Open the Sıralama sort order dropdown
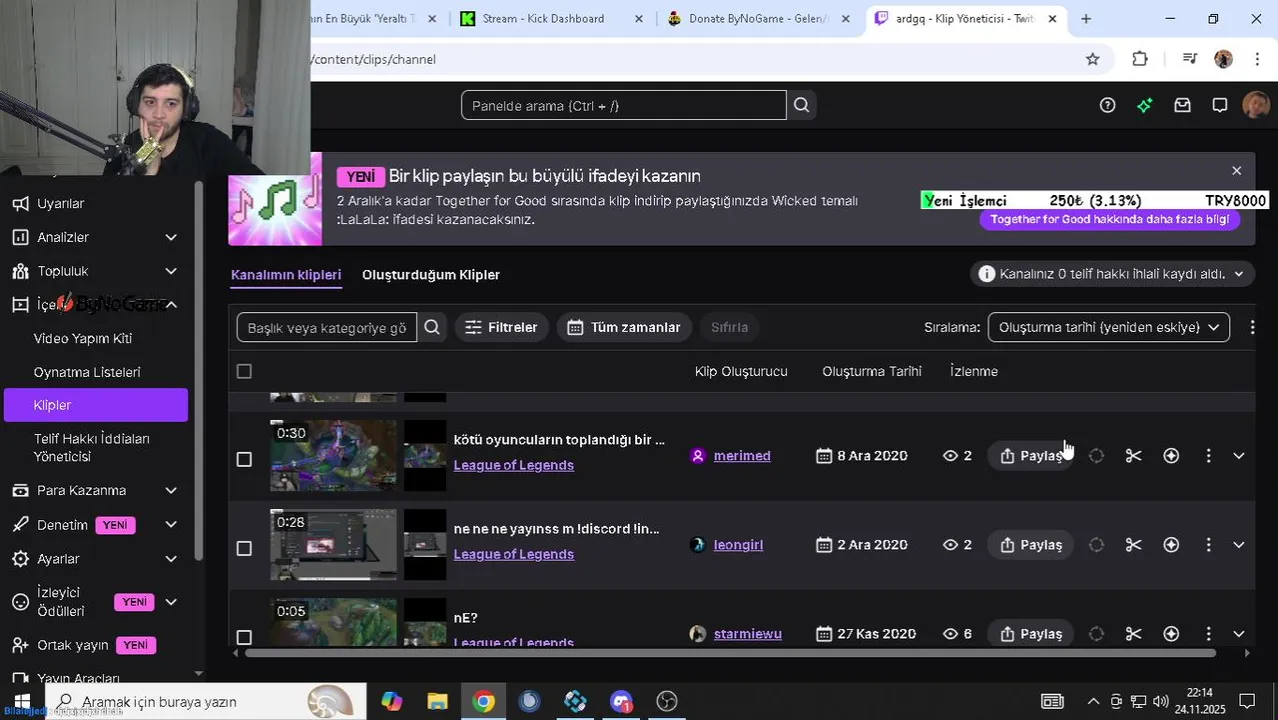1278x720 pixels. tap(1108, 327)
